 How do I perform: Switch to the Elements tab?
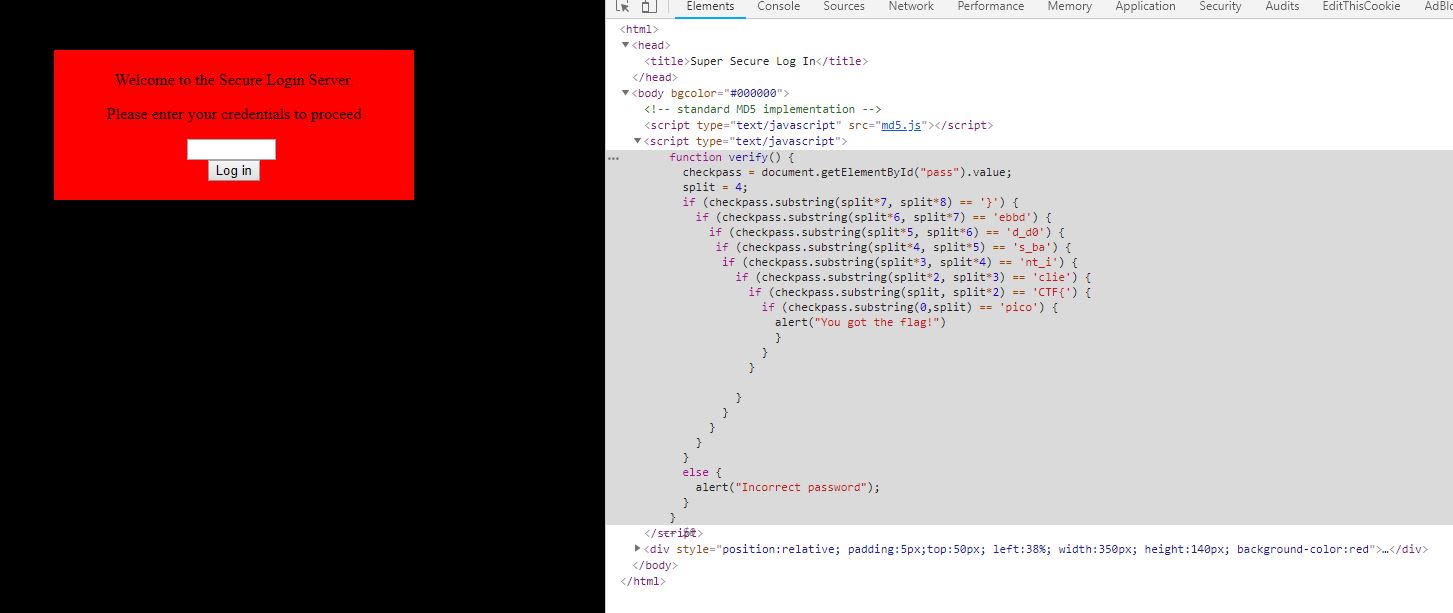tap(710, 7)
